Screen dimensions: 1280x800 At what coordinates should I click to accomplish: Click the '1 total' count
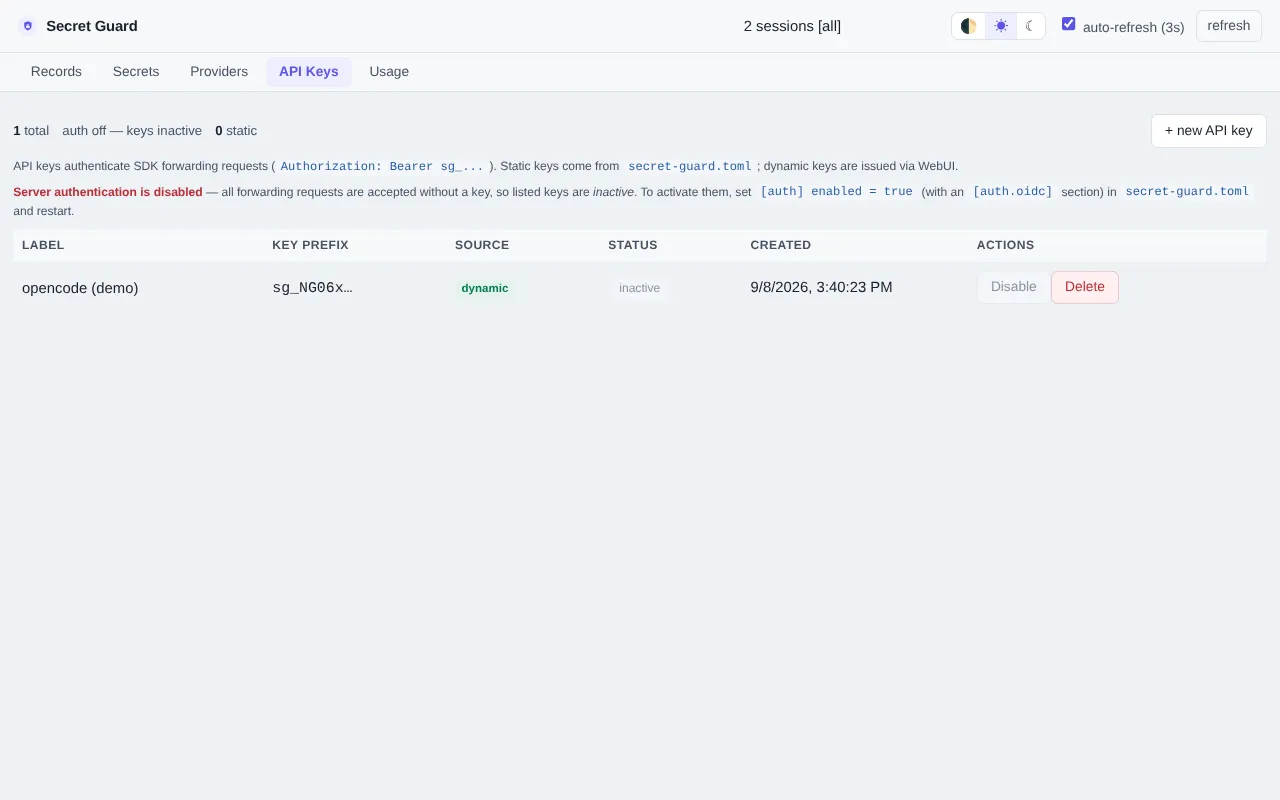click(31, 131)
